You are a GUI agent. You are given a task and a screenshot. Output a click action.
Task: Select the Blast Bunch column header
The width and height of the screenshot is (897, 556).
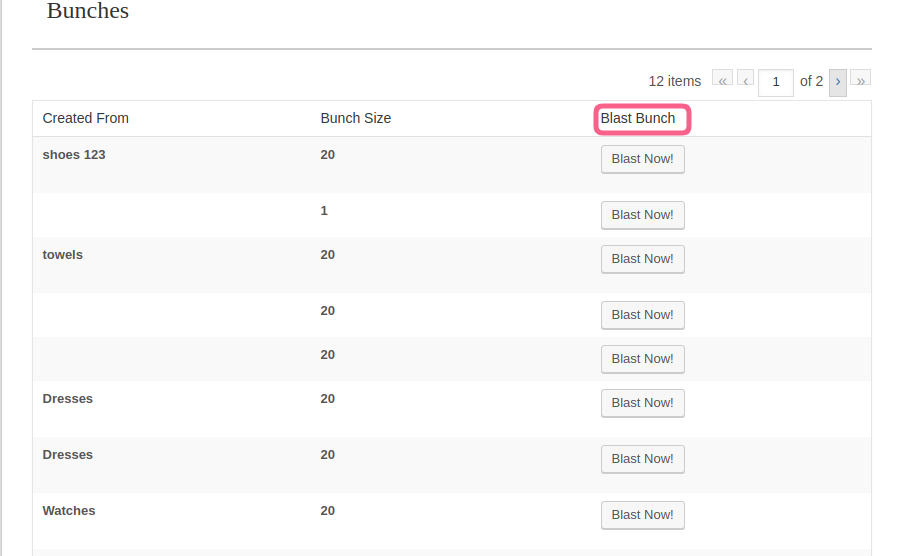coord(638,118)
